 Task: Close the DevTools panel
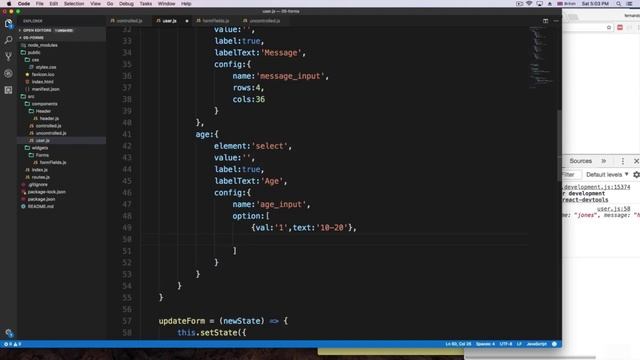point(636,161)
